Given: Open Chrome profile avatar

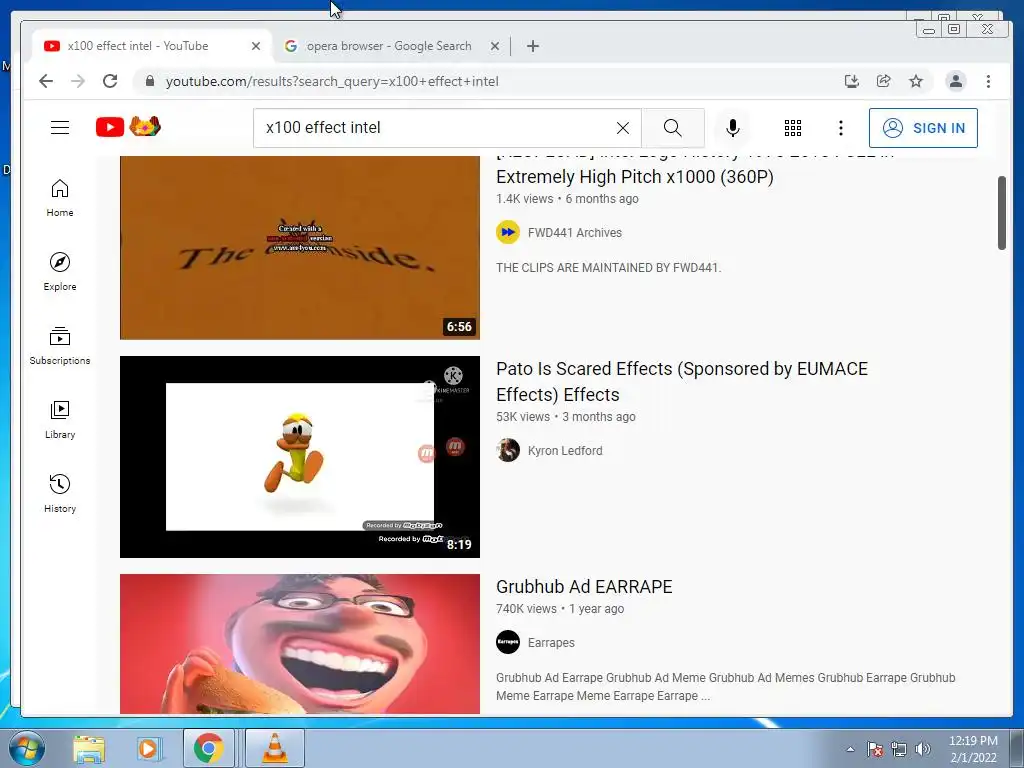Looking at the screenshot, I should tap(955, 81).
